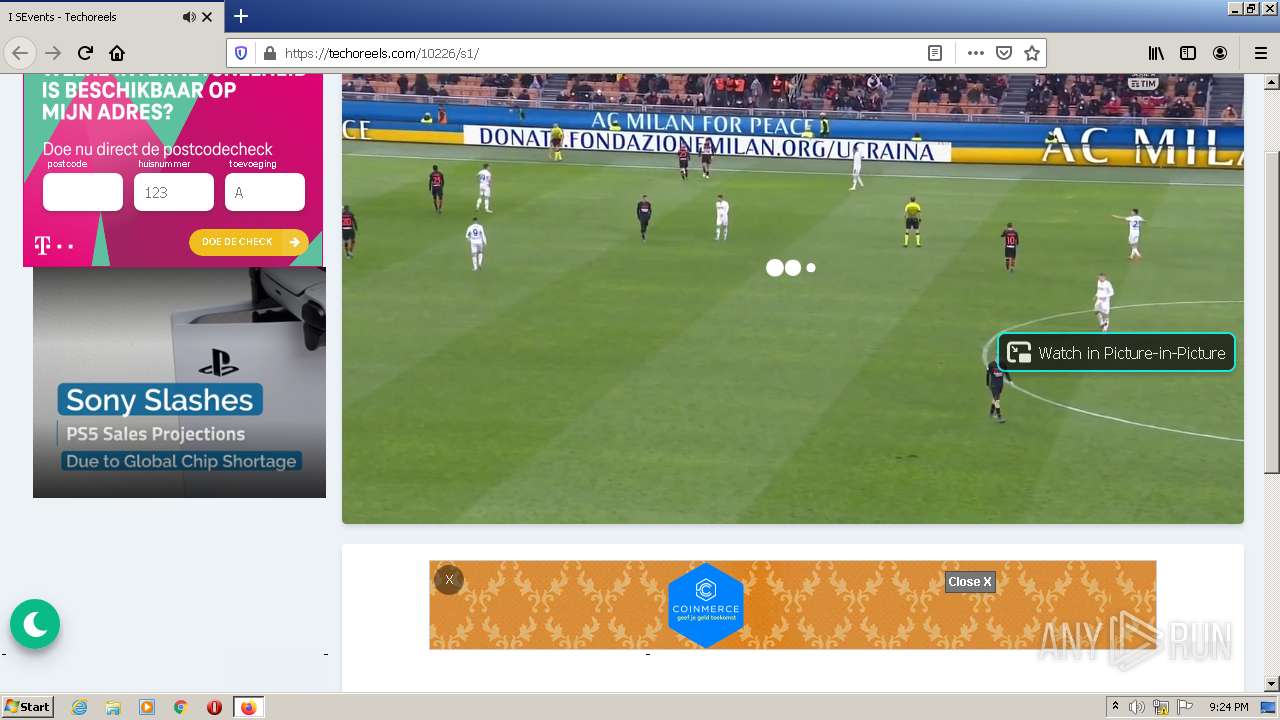Image resolution: width=1280 pixels, height=720 pixels.
Task: Open Action Center flag icon
Action: coord(1185,707)
